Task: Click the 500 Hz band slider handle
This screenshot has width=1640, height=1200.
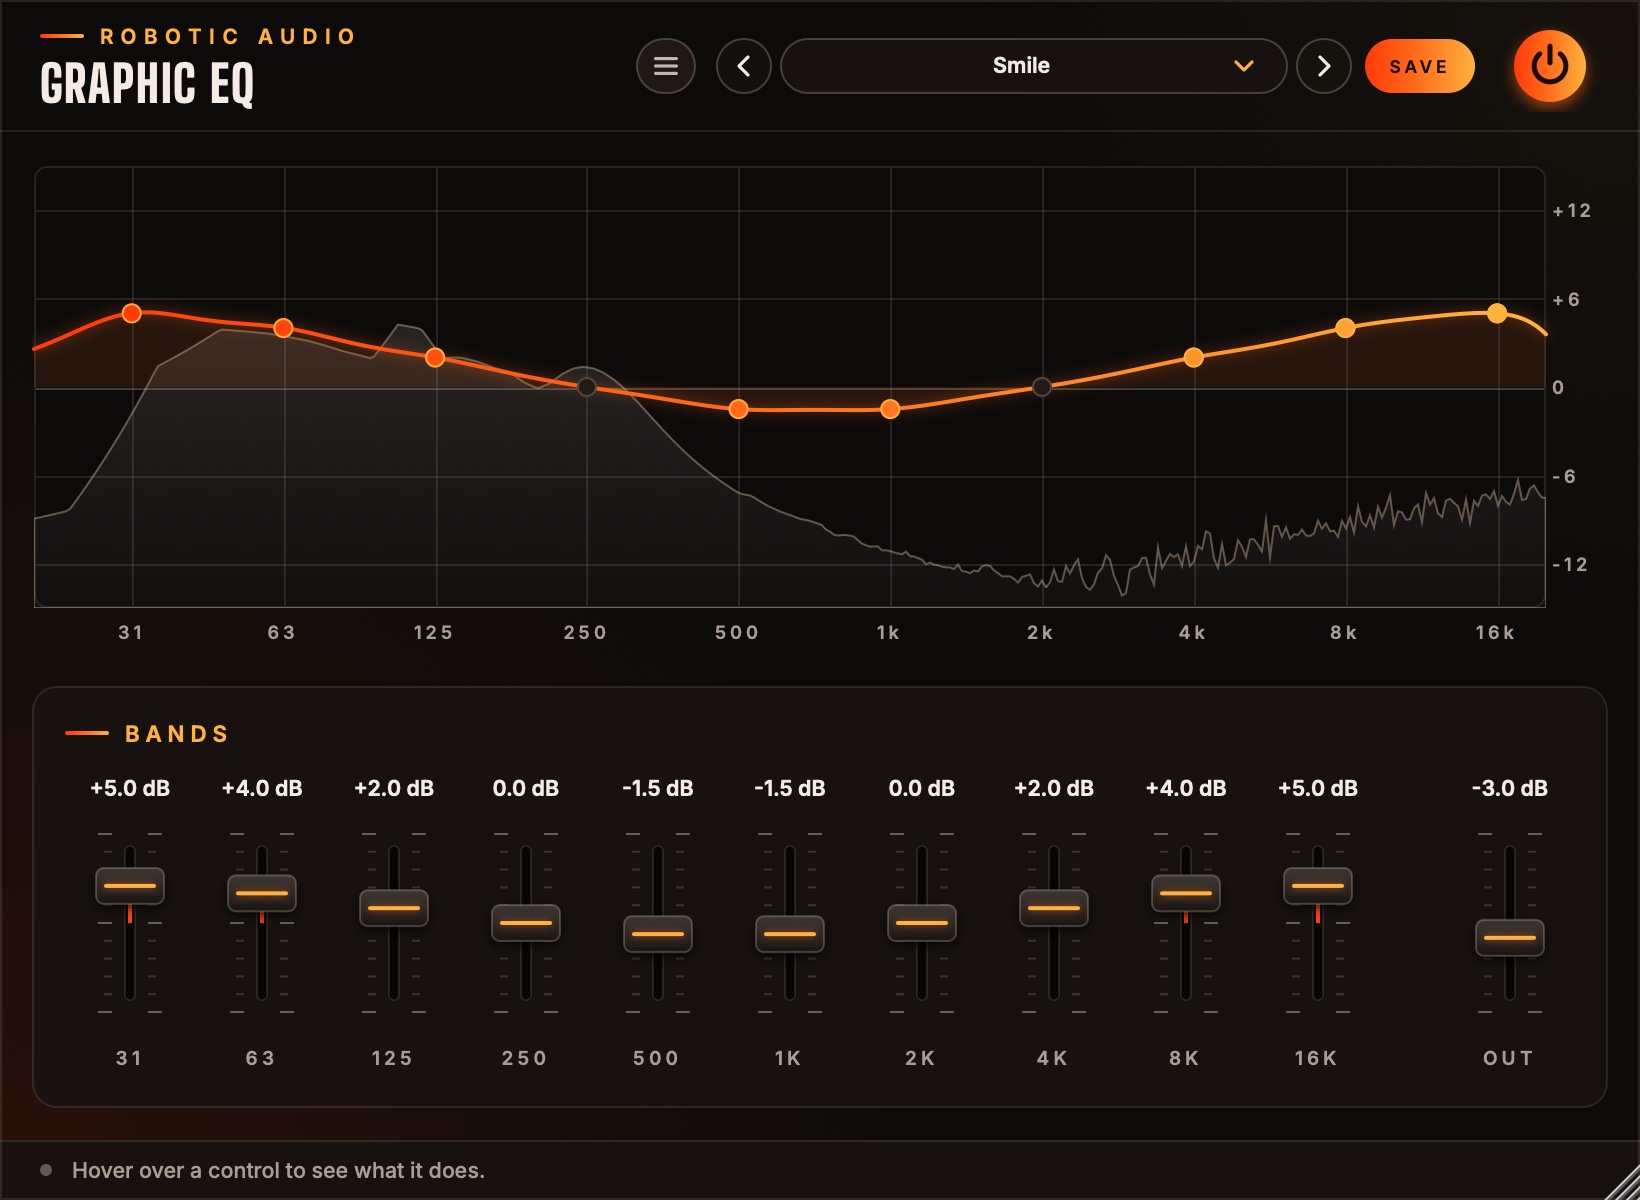Action: pyautogui.click(x=658, y=934)
